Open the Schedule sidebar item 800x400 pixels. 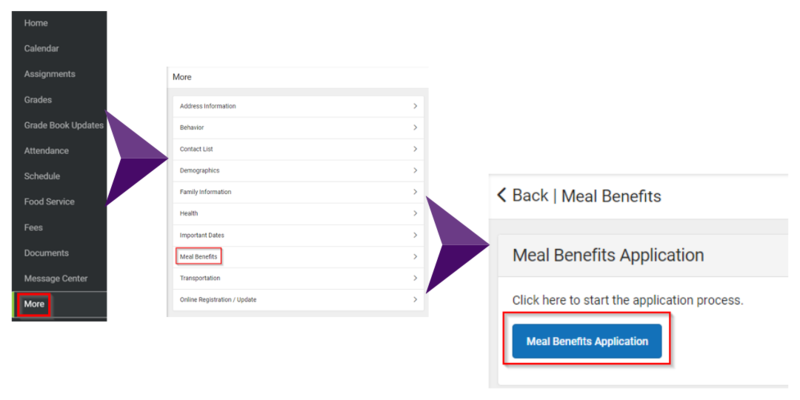point(42,176)
